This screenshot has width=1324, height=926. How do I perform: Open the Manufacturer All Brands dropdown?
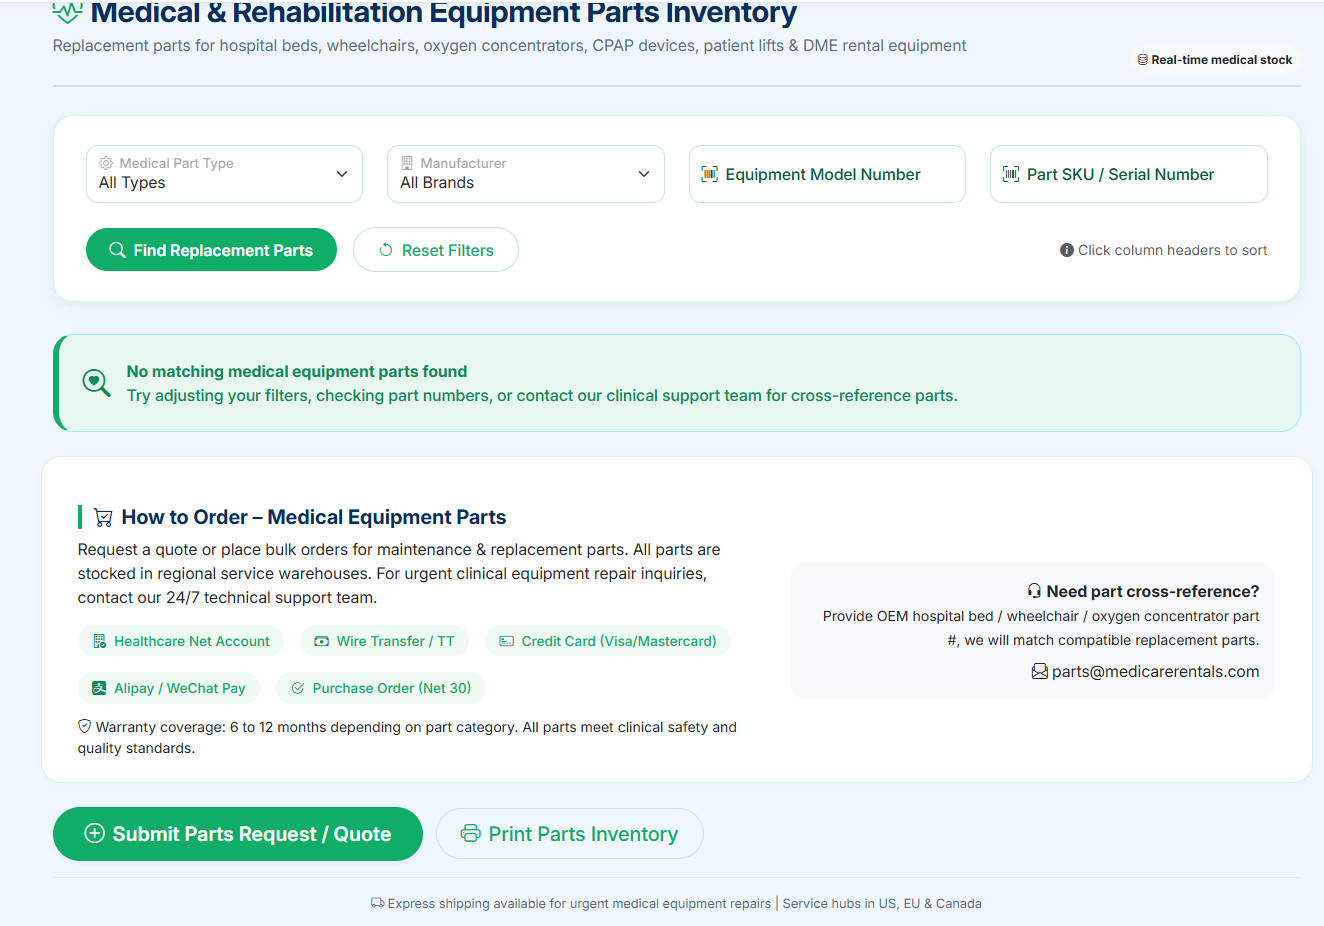526,174
